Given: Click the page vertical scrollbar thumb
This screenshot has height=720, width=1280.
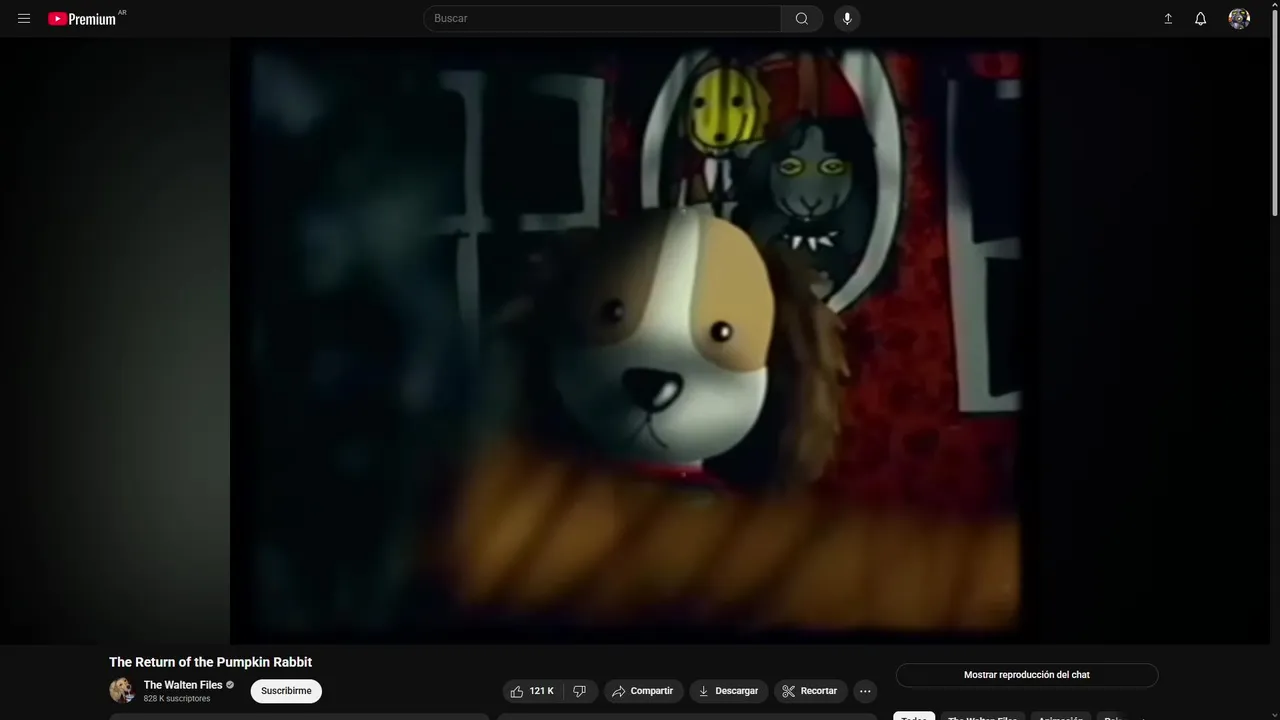Looking at the screenshot, I should [1274, 112].
